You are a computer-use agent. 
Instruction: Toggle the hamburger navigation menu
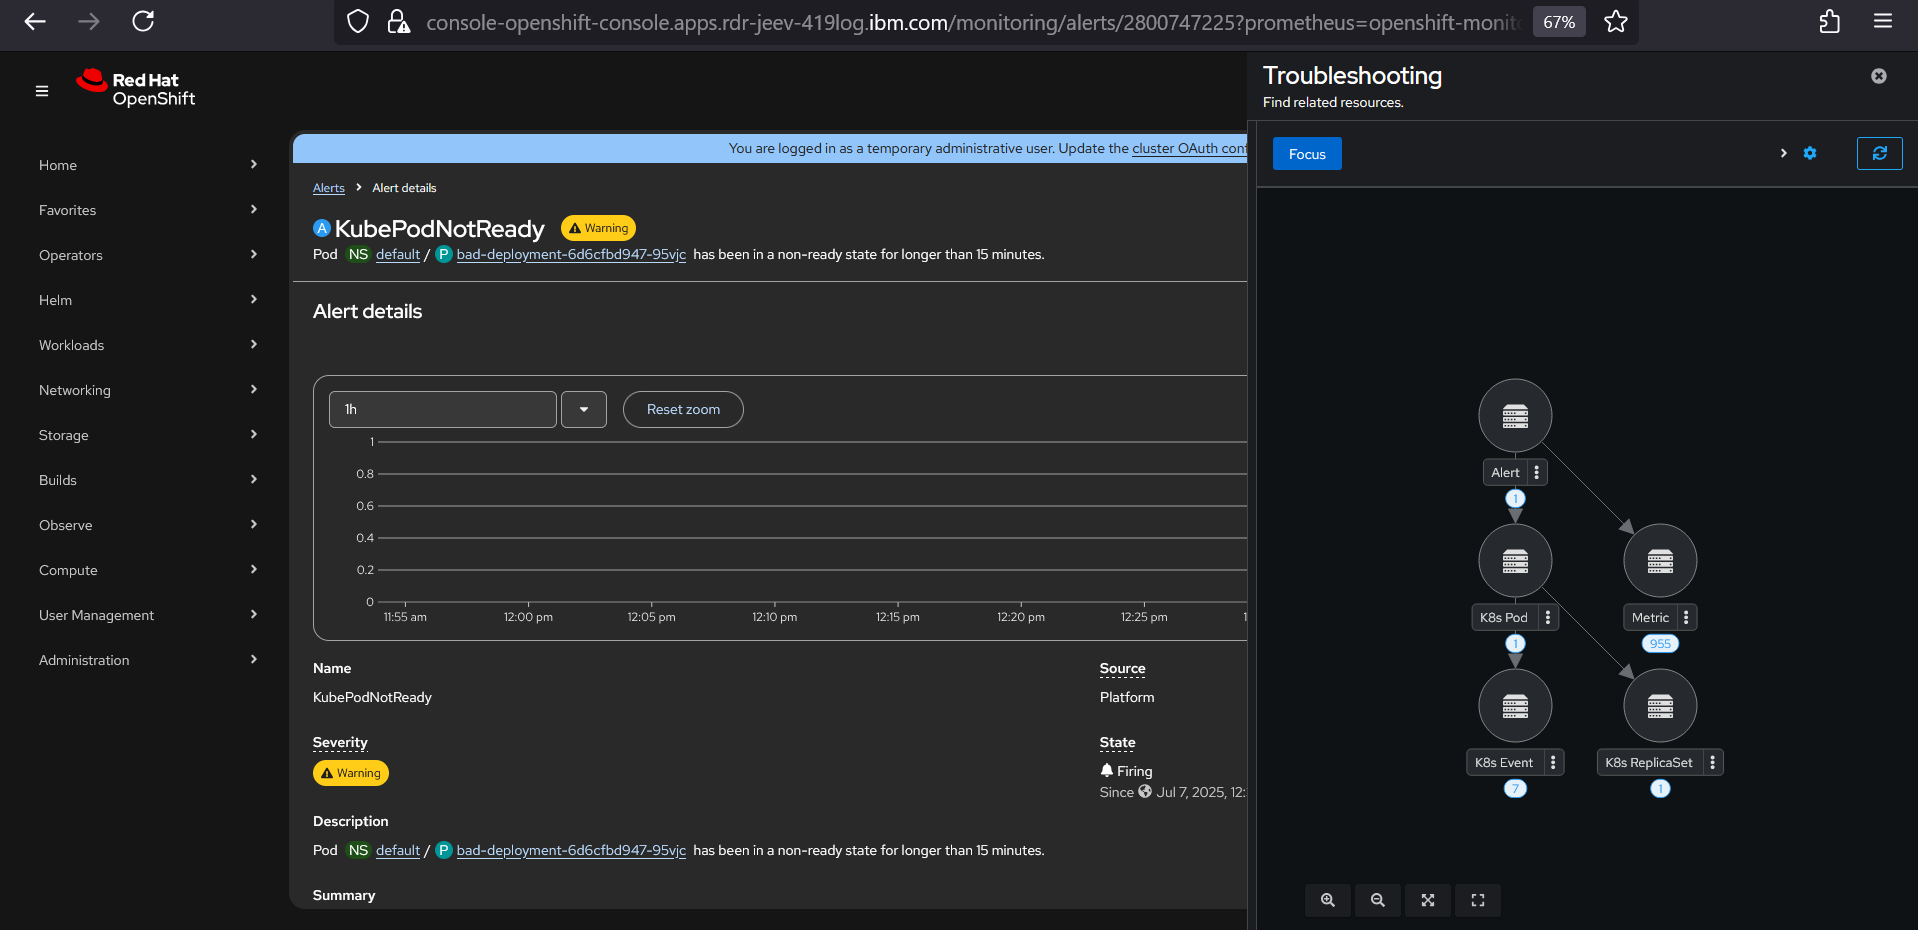pos(42,91)
